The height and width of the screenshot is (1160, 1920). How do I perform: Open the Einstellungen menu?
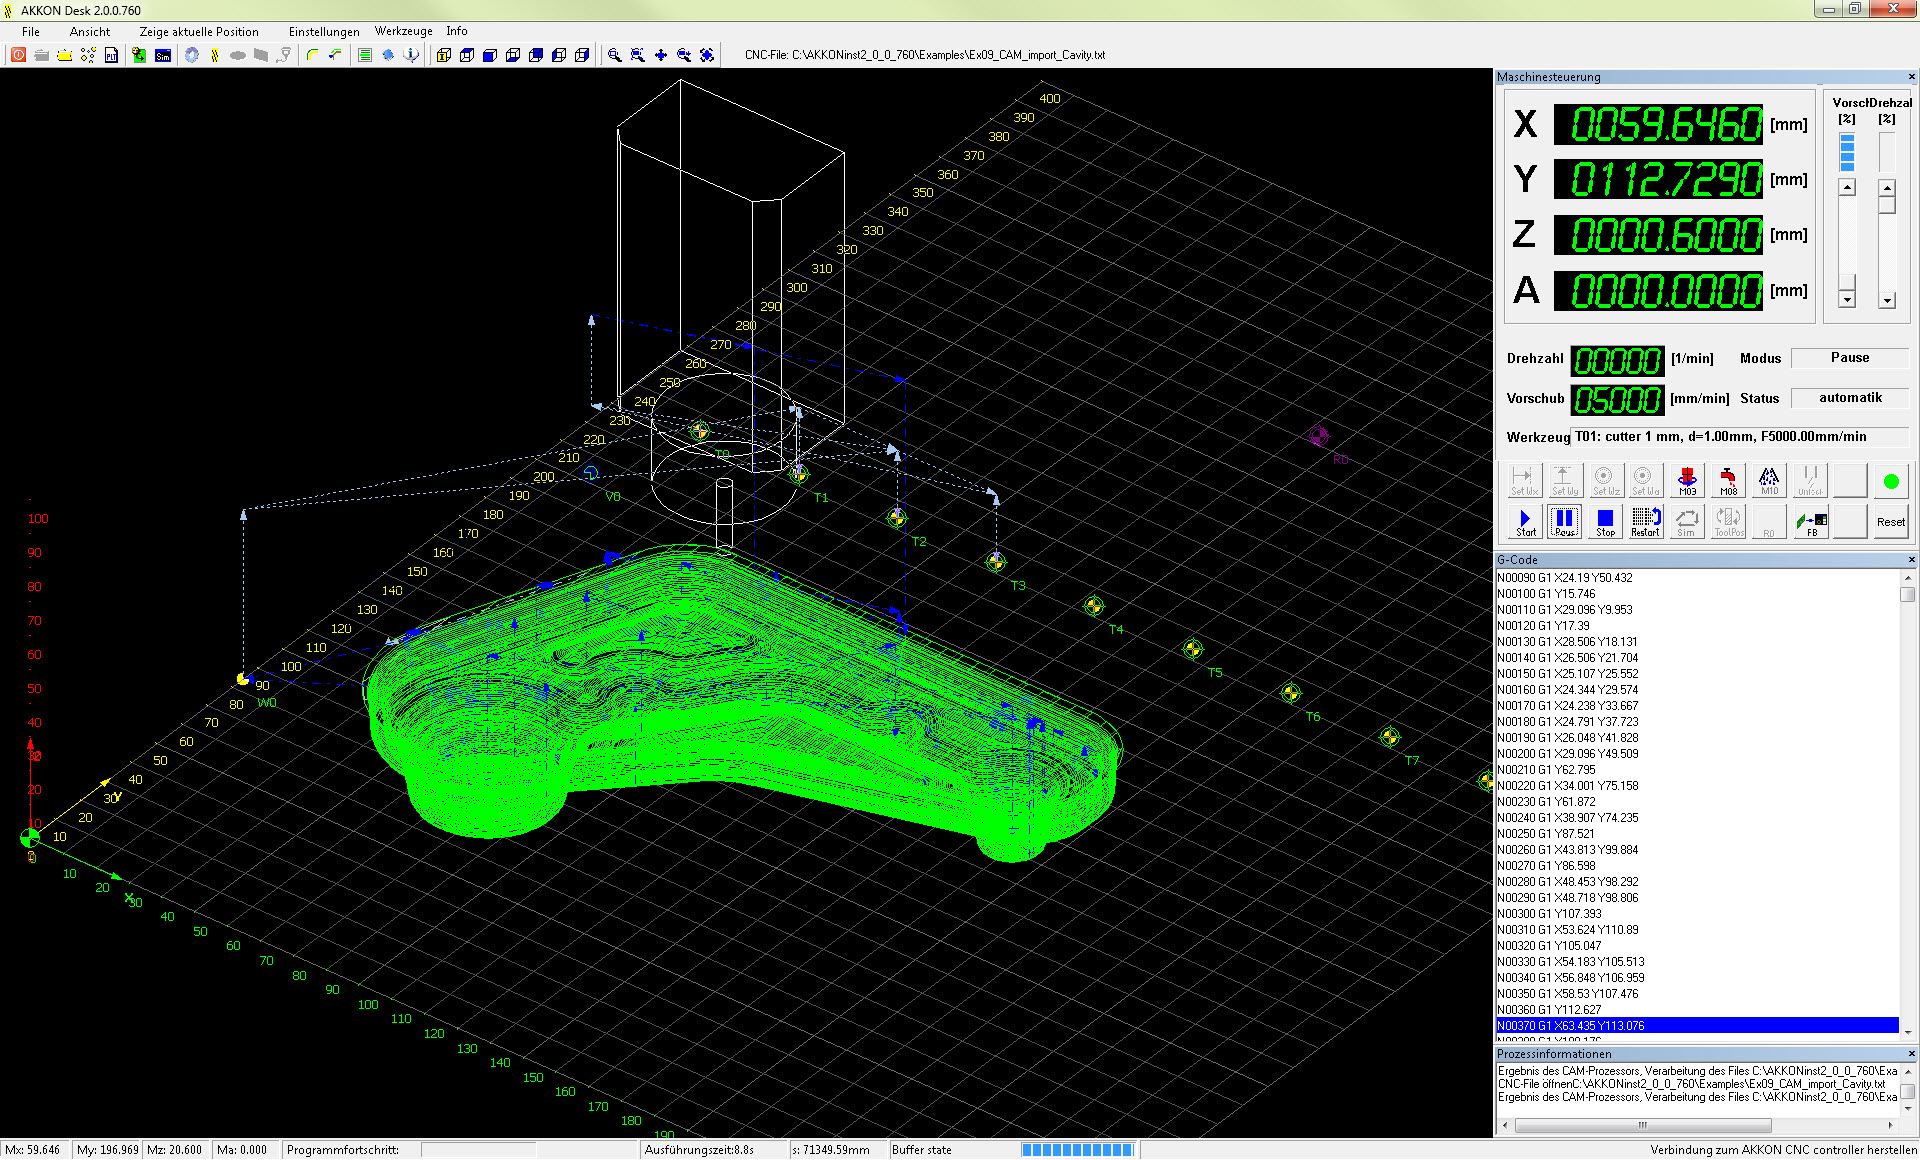pos(324,31)
